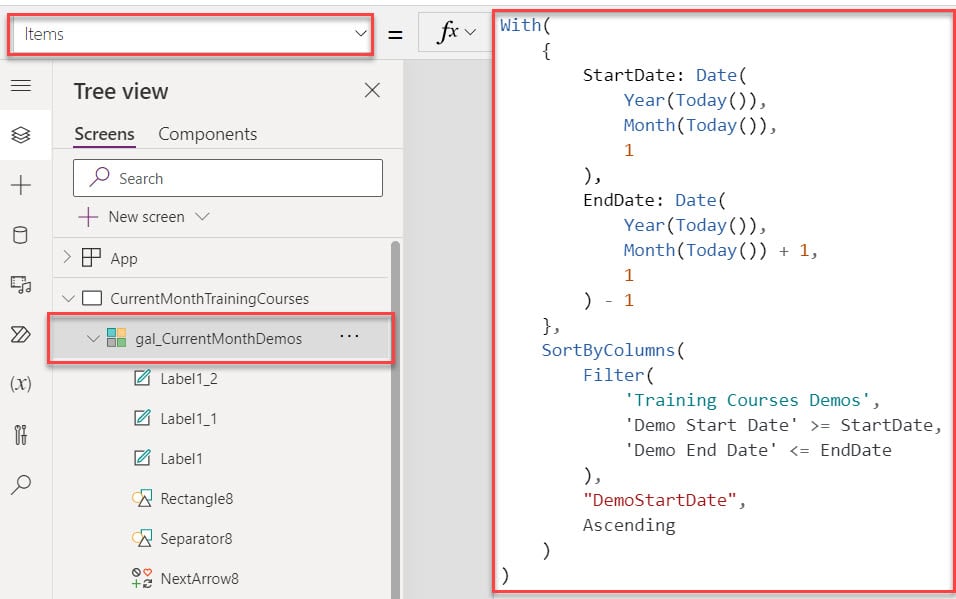This screenshot has height=599, width=956.
Task: Open the Advanced tools icon
Action: coord(21,434)
